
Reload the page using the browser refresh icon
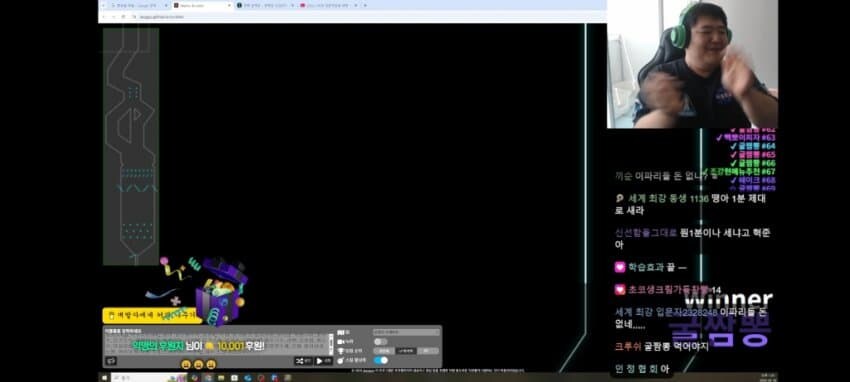coord(123,17)
